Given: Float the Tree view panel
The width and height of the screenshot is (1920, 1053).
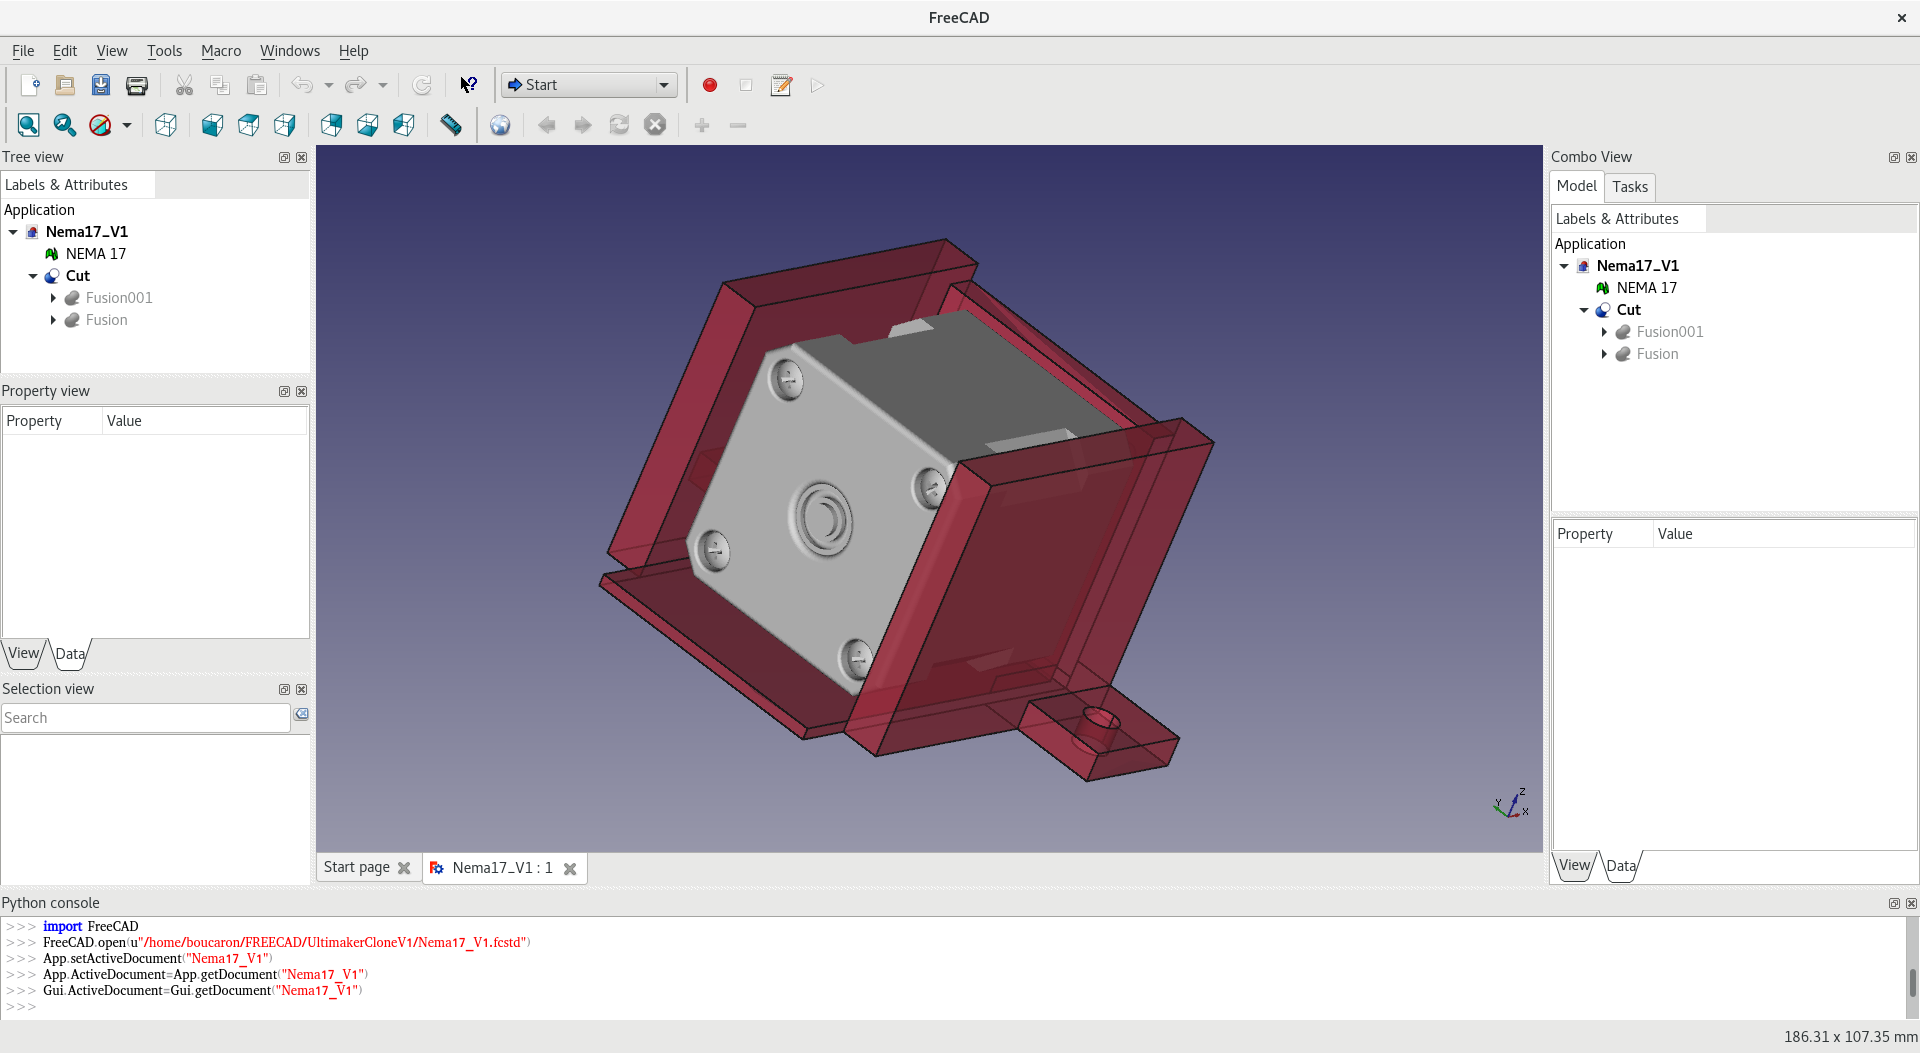Looking at the screenshot, I should (x=284, y=158).
